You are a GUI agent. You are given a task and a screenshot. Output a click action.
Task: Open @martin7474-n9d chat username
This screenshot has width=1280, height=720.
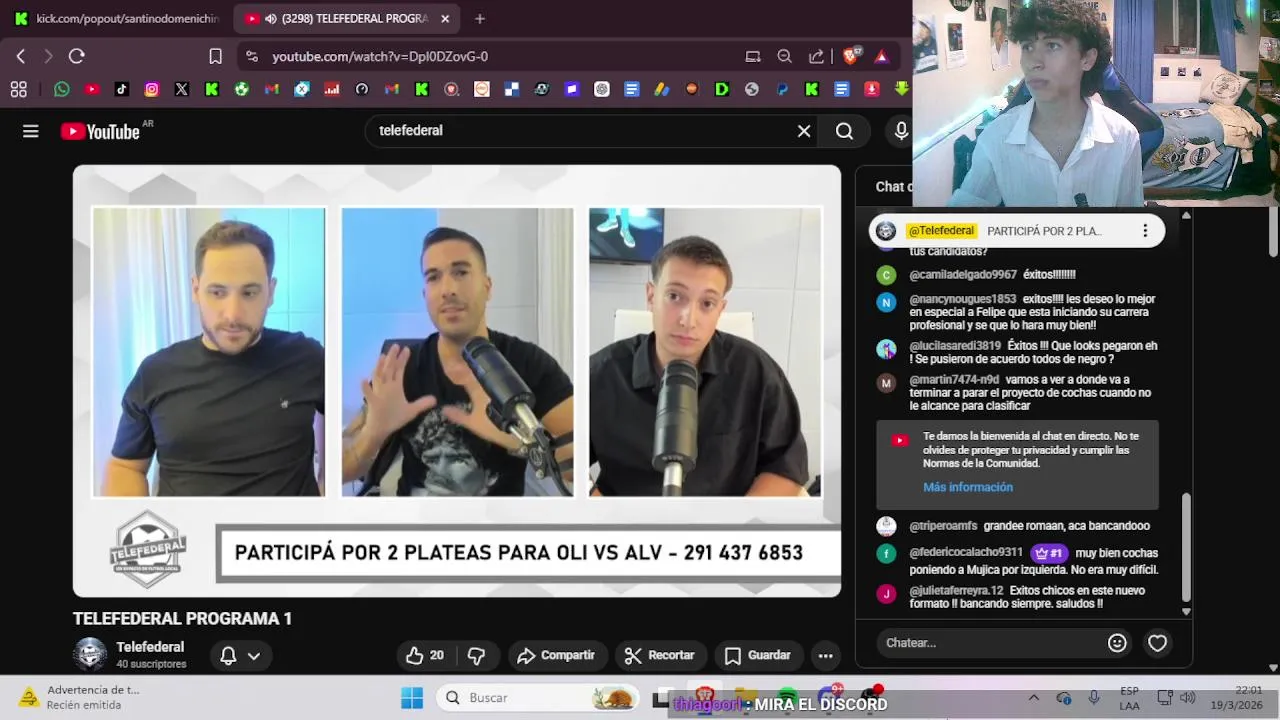click(954, 380)
